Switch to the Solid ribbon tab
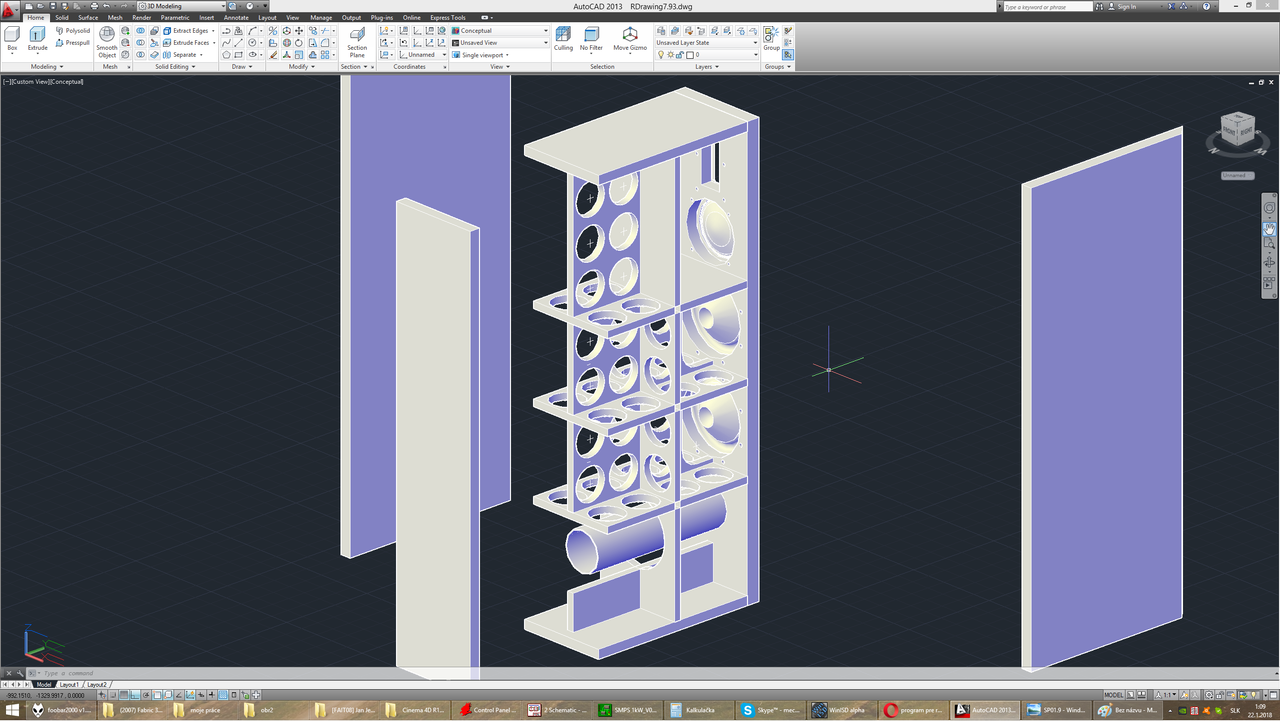This screenshot has width=1280, height=721. coord(62,18)
